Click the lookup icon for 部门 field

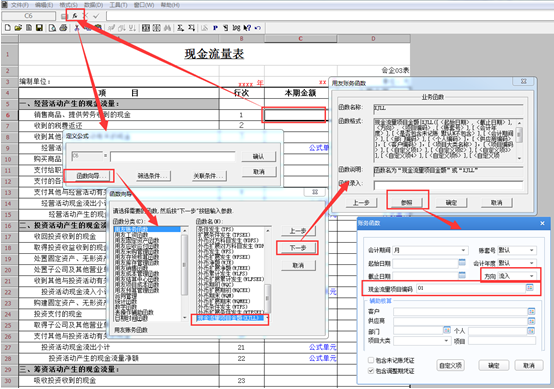tap(447, 330)
